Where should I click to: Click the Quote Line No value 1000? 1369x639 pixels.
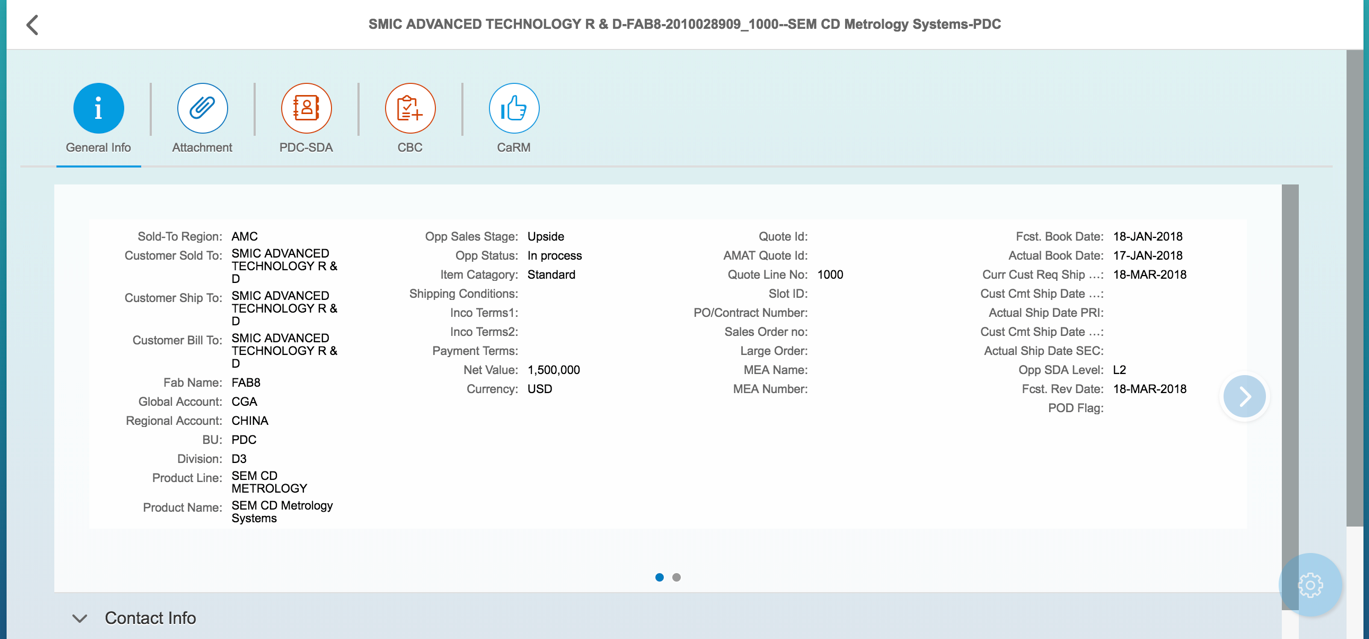click(830, 275)
